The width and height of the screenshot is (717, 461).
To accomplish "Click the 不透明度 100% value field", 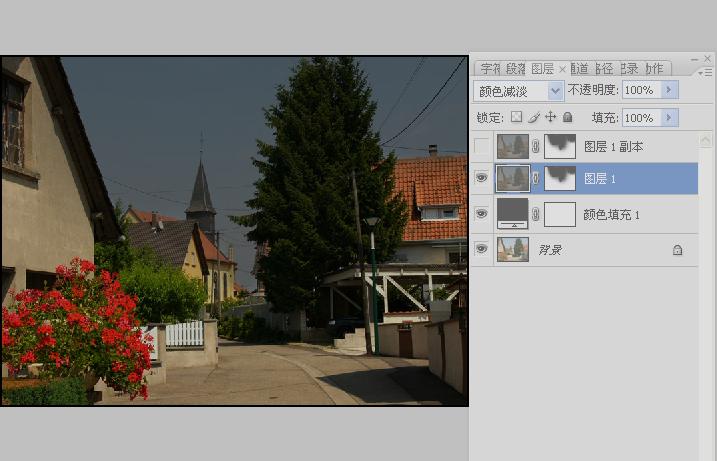I will [x=642, y=90].
